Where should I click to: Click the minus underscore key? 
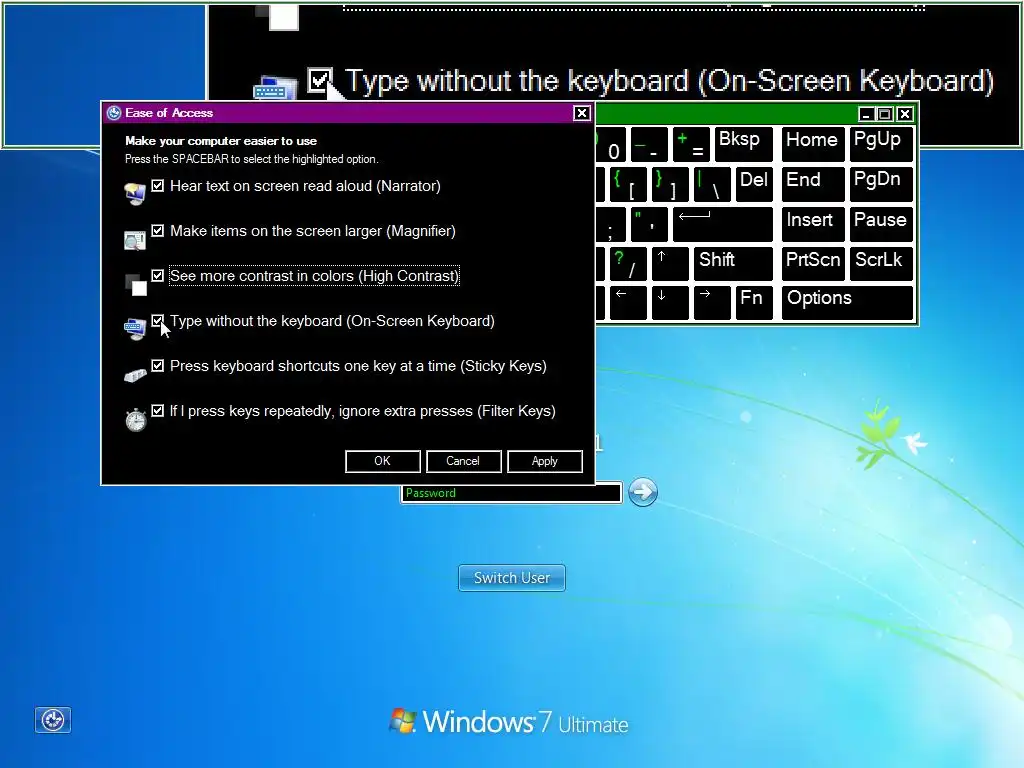[649, 144]
